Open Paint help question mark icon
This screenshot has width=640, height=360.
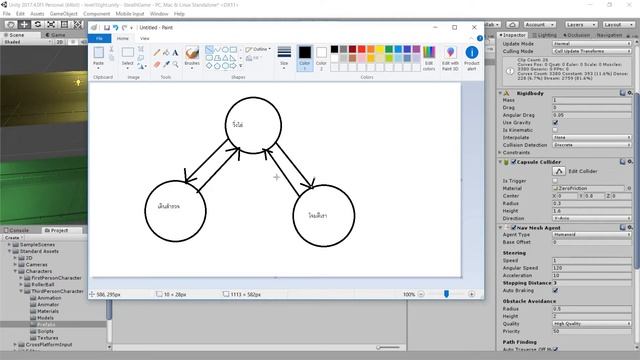click(480, 38)
